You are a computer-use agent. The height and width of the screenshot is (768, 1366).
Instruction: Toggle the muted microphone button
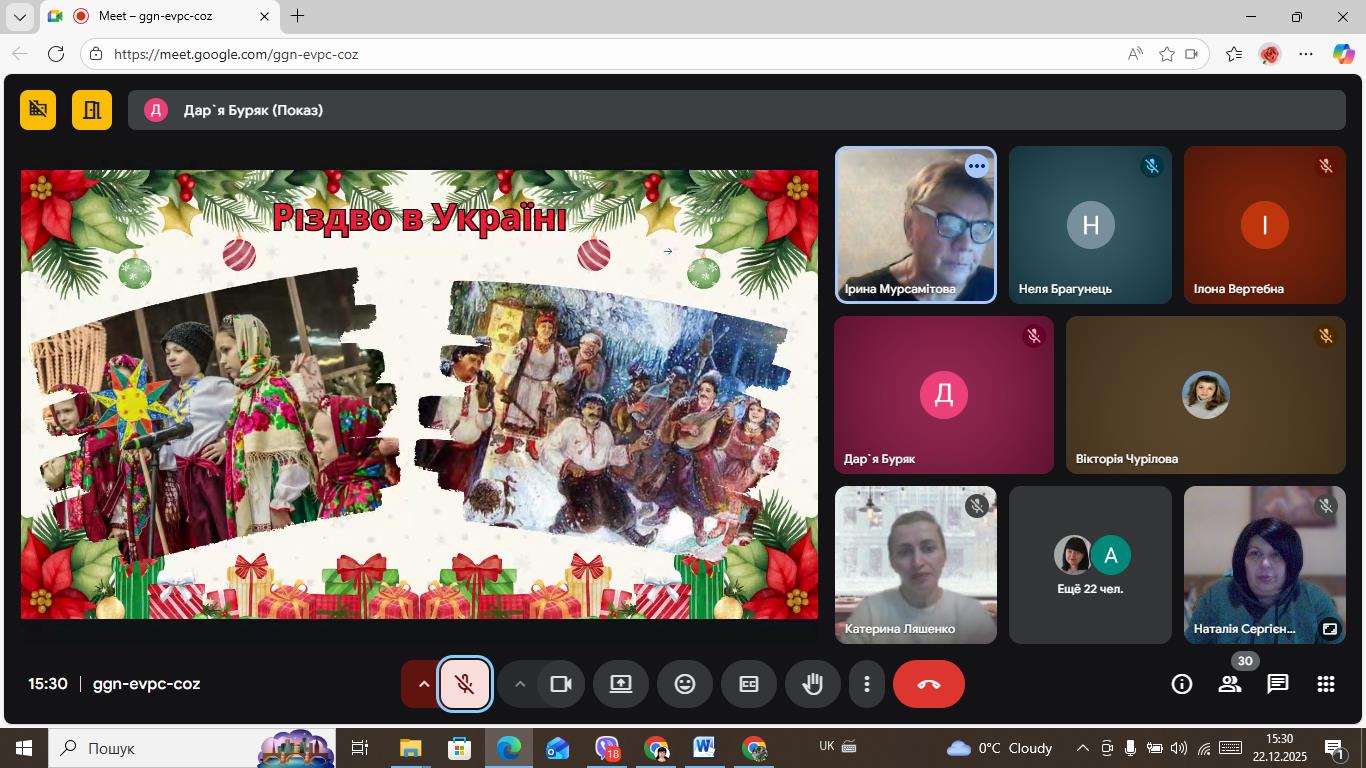coord(465,684)
